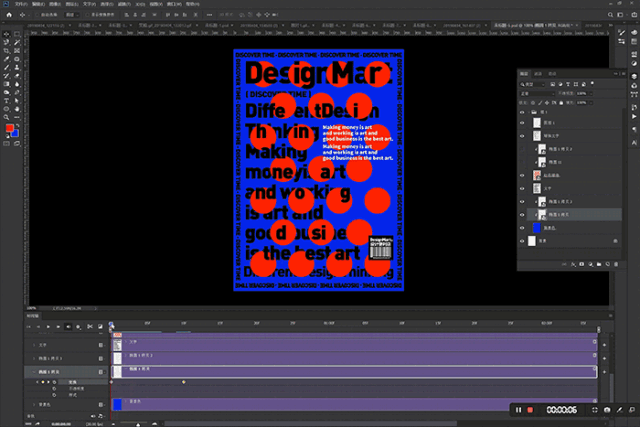This screenshot has width=640, height=427.
Task: Toggle visibility of the blue fill layer
Action: coord(523,229)
